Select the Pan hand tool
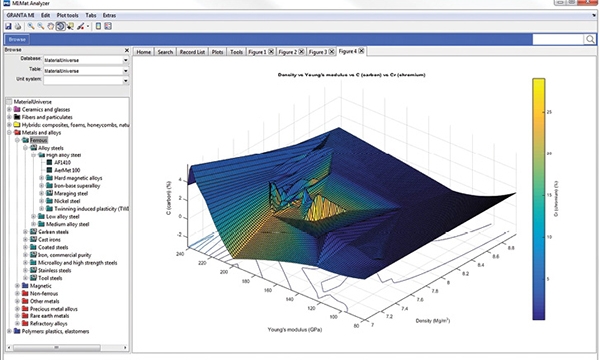Screen dimensions: 600x360 (50, 26)
